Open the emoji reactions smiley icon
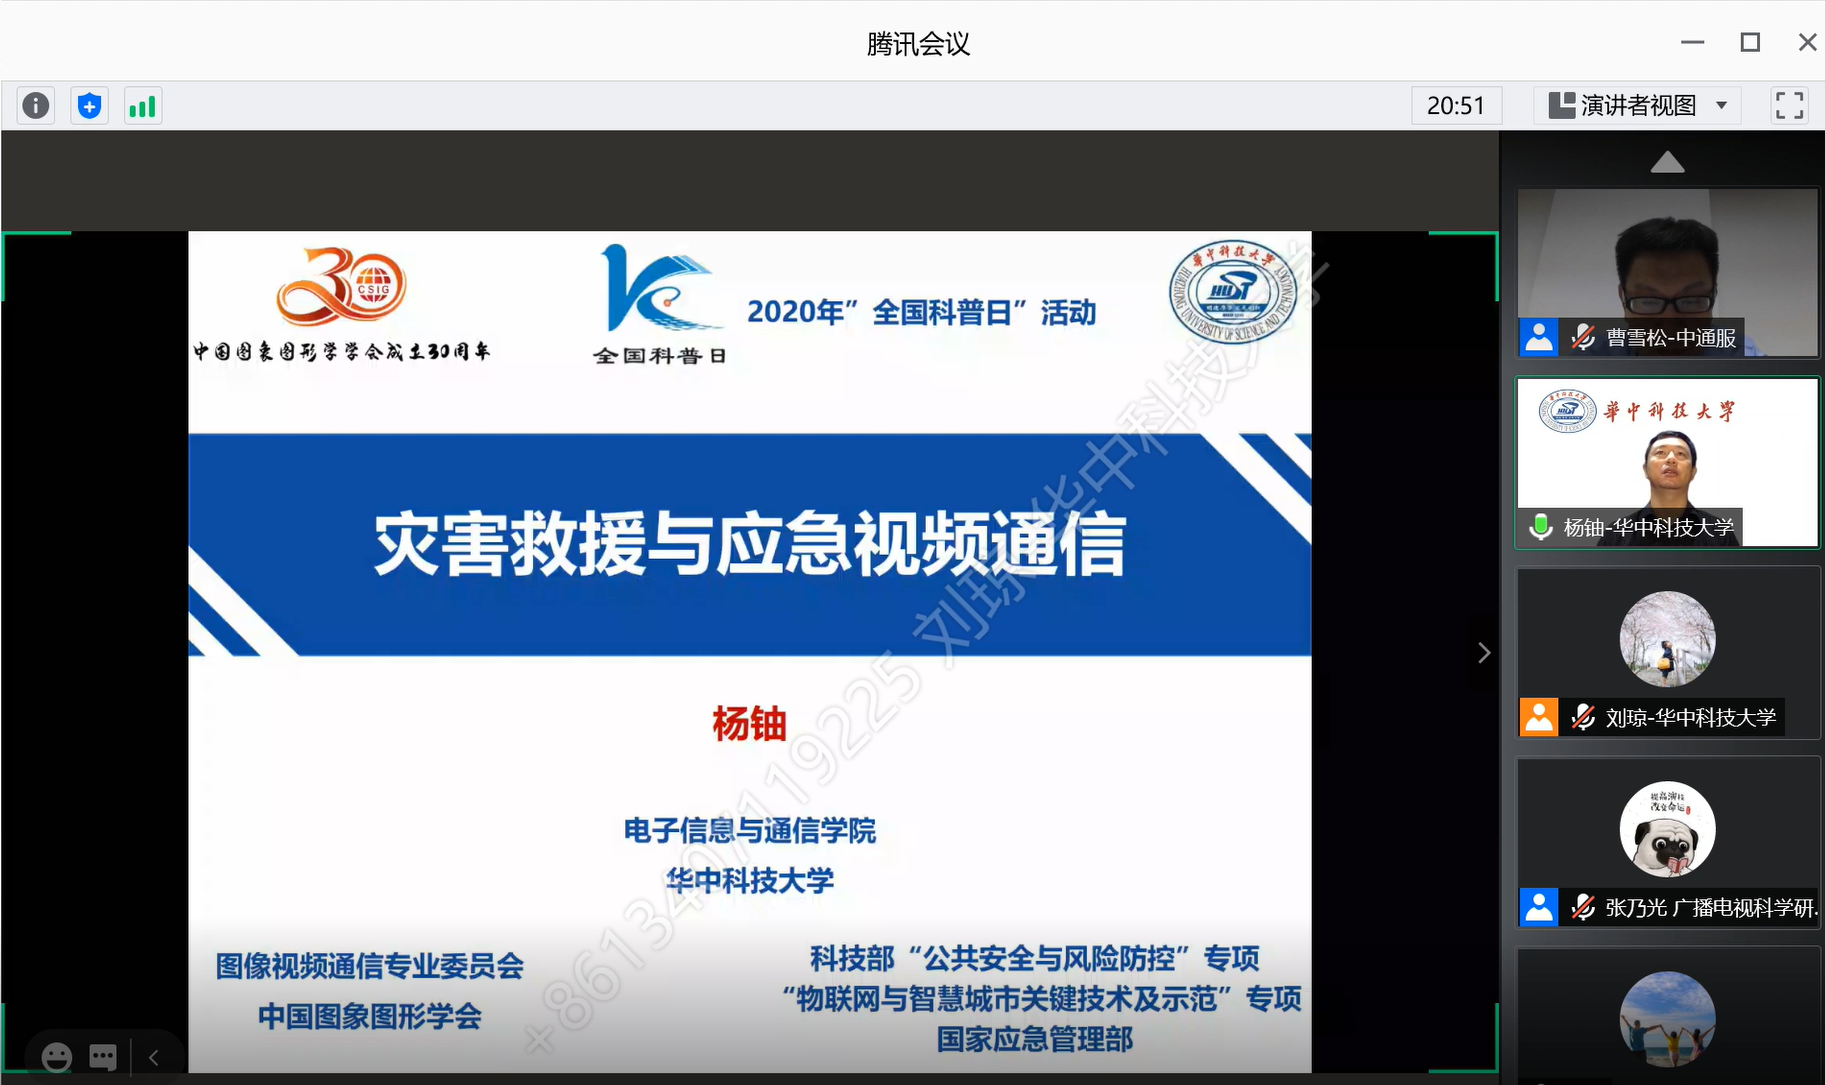The image size is (1825, 1085). (57, 1057)
